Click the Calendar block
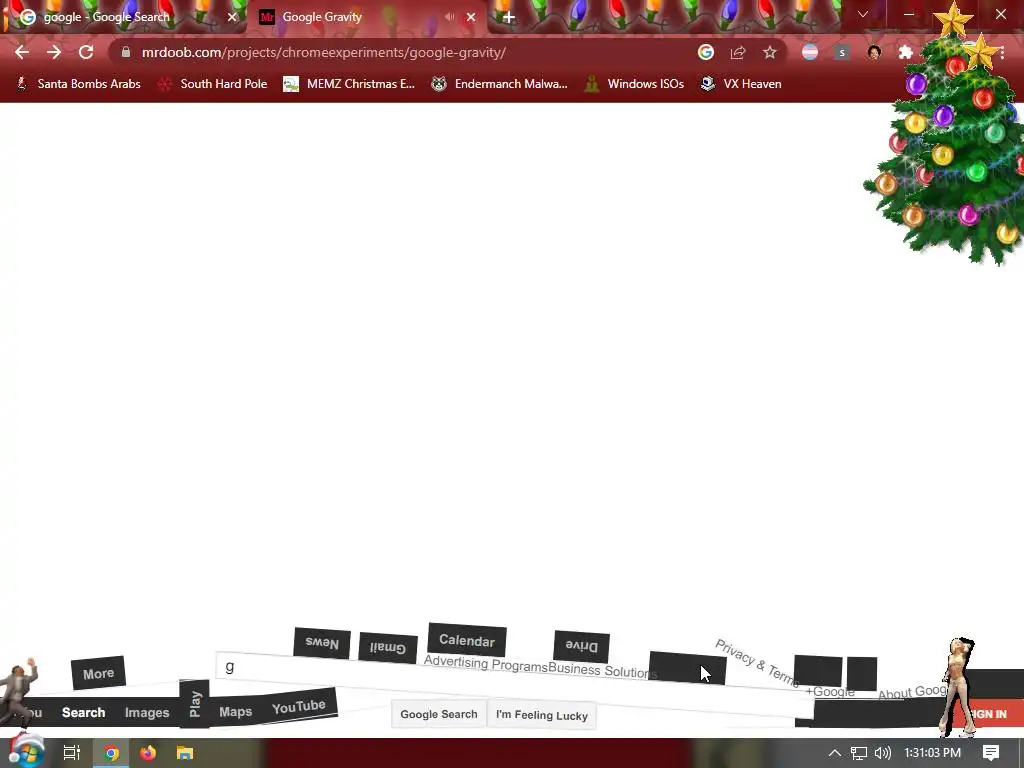 tap(467, 640)
